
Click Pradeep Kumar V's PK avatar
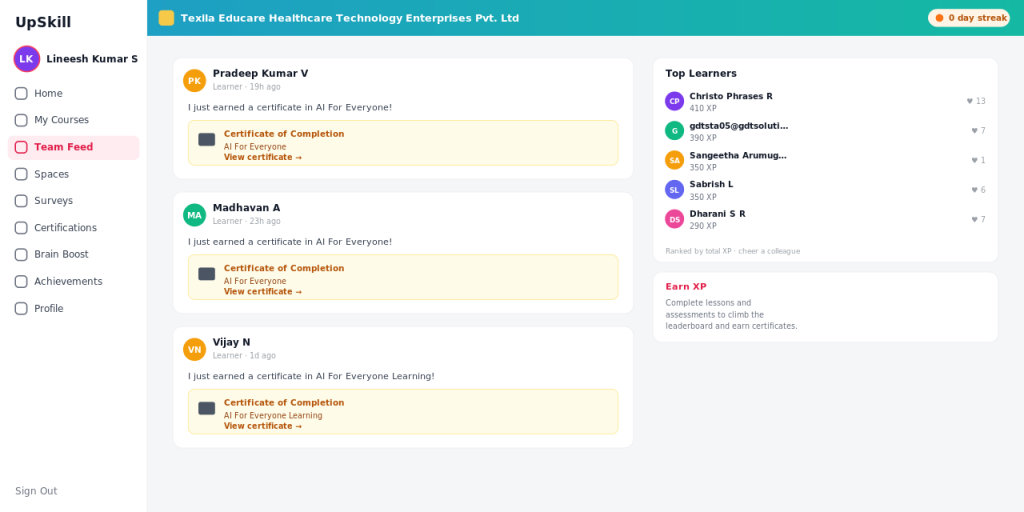195,81
